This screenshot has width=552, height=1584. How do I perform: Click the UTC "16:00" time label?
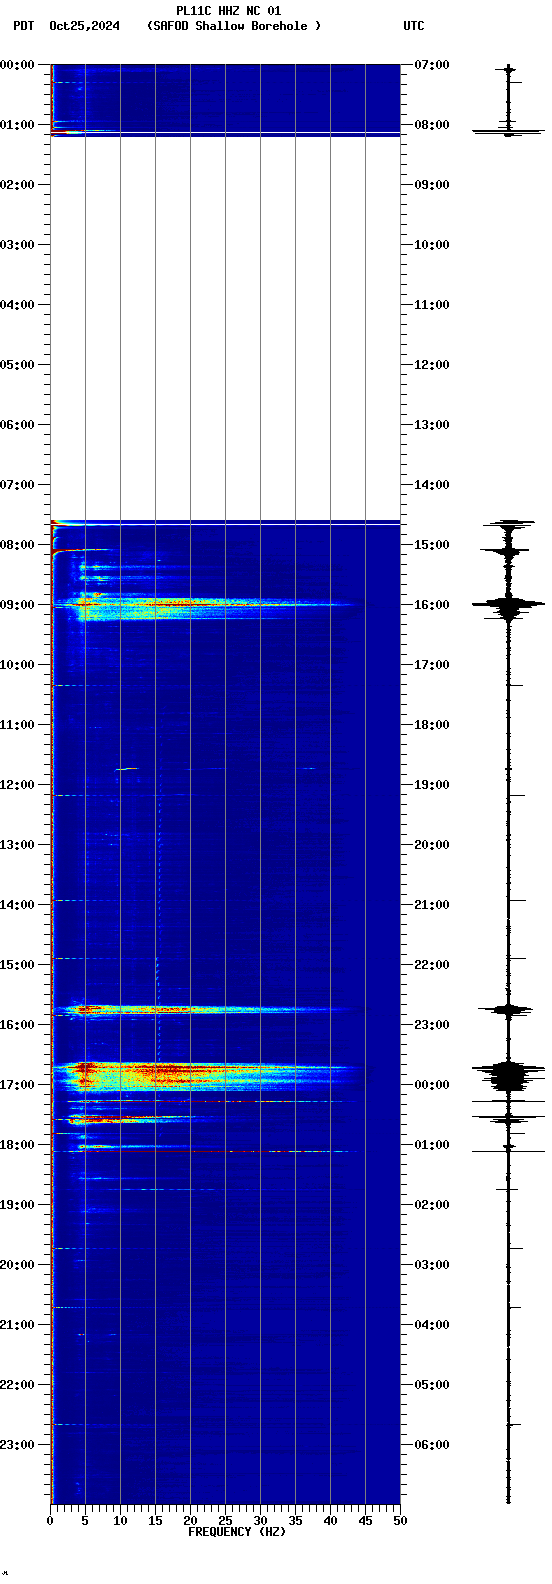pos(432,605)
